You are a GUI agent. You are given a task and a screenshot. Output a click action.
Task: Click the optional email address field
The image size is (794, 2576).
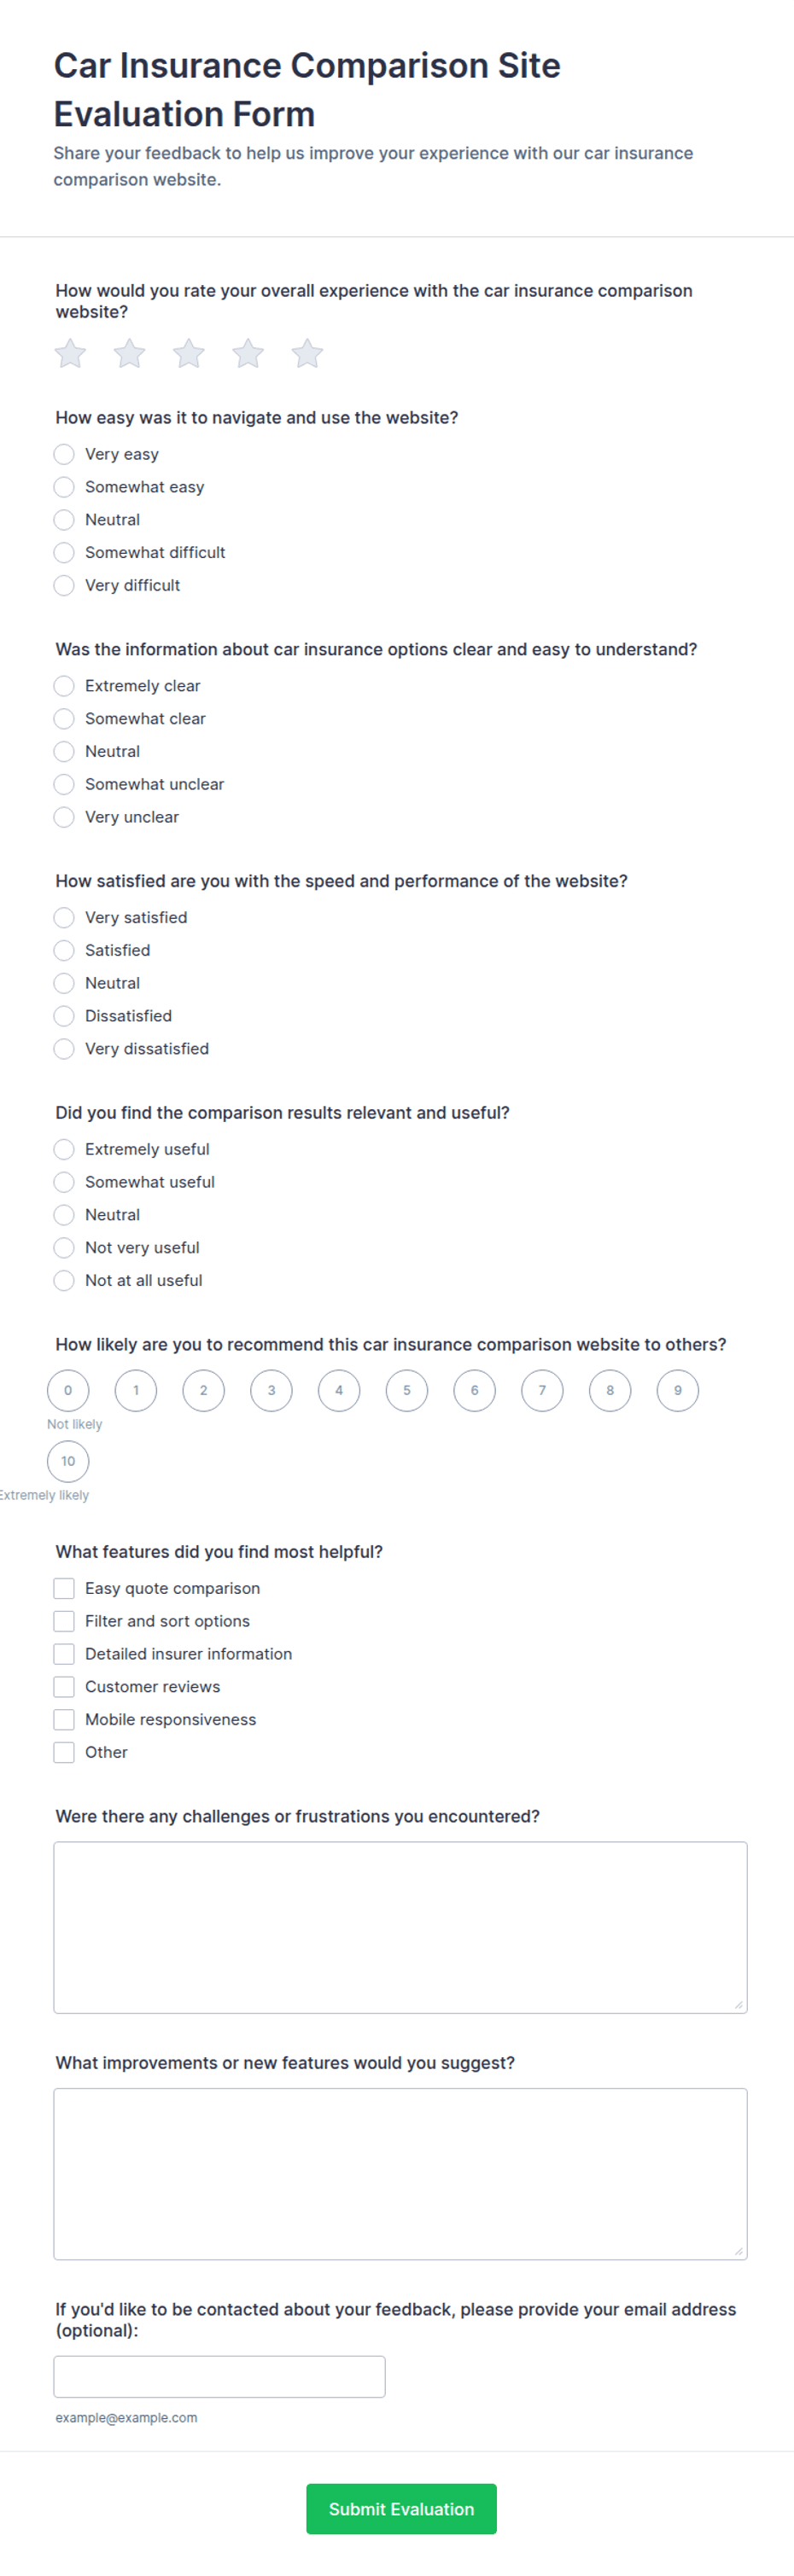tap(219, 2376)
